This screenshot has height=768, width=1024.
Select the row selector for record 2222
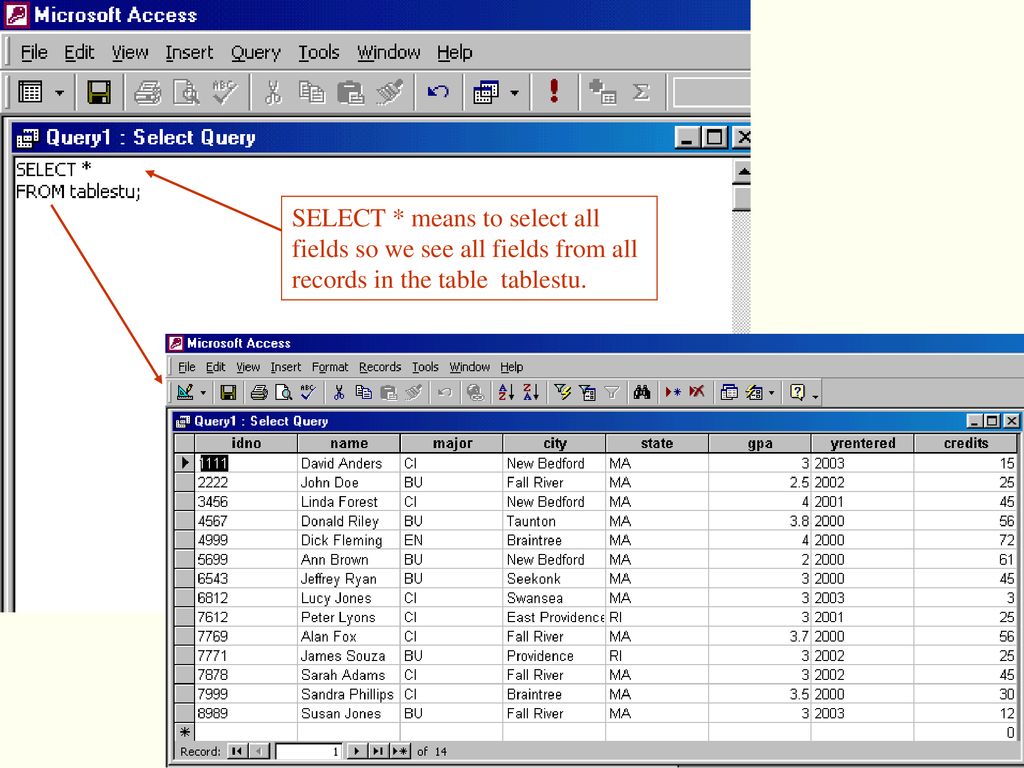click(x=185, y=483)
